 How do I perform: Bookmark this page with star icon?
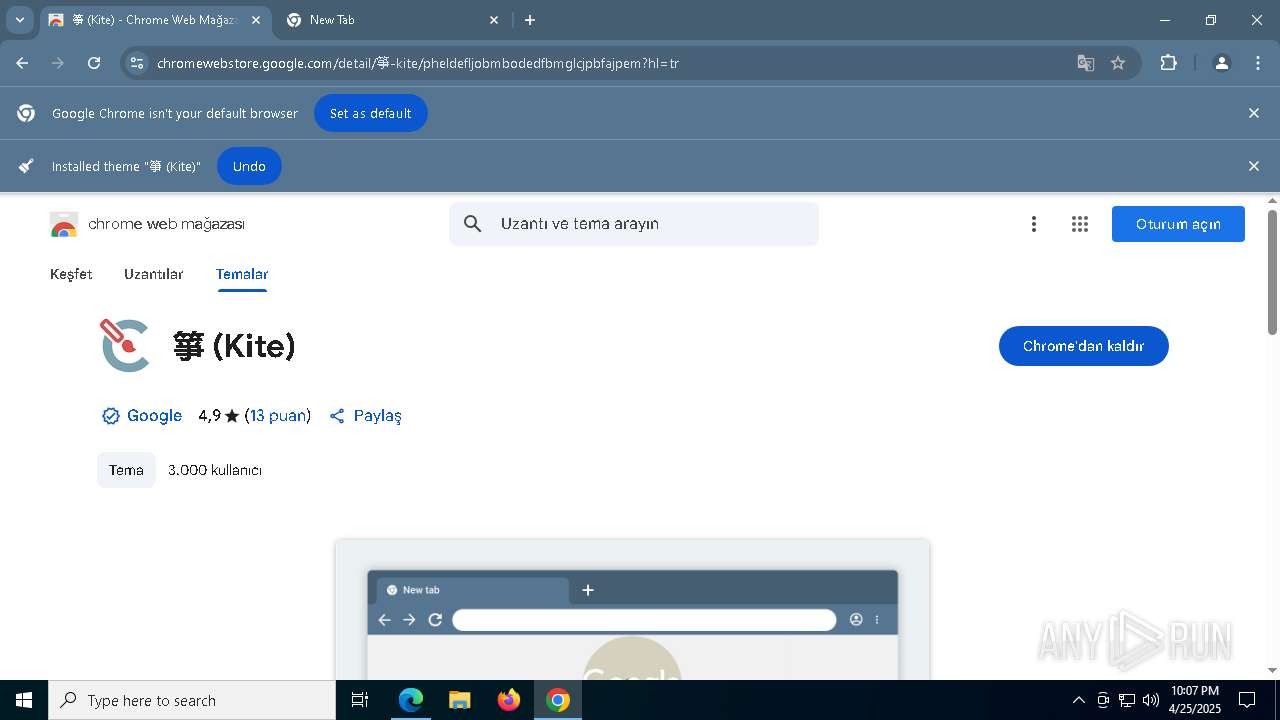point(1118,63)
